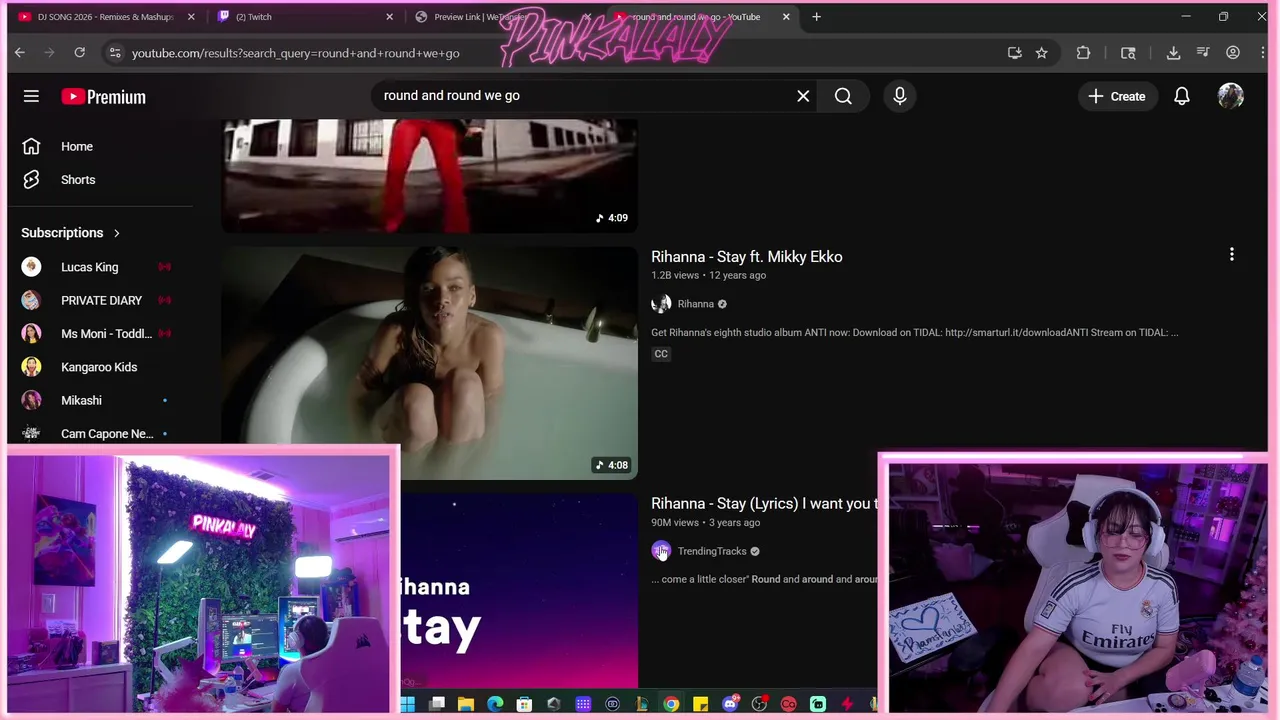Start voice search with microphone icon
The height and width of the screenshot is (720, 1280).
click(x=899, y=96)
